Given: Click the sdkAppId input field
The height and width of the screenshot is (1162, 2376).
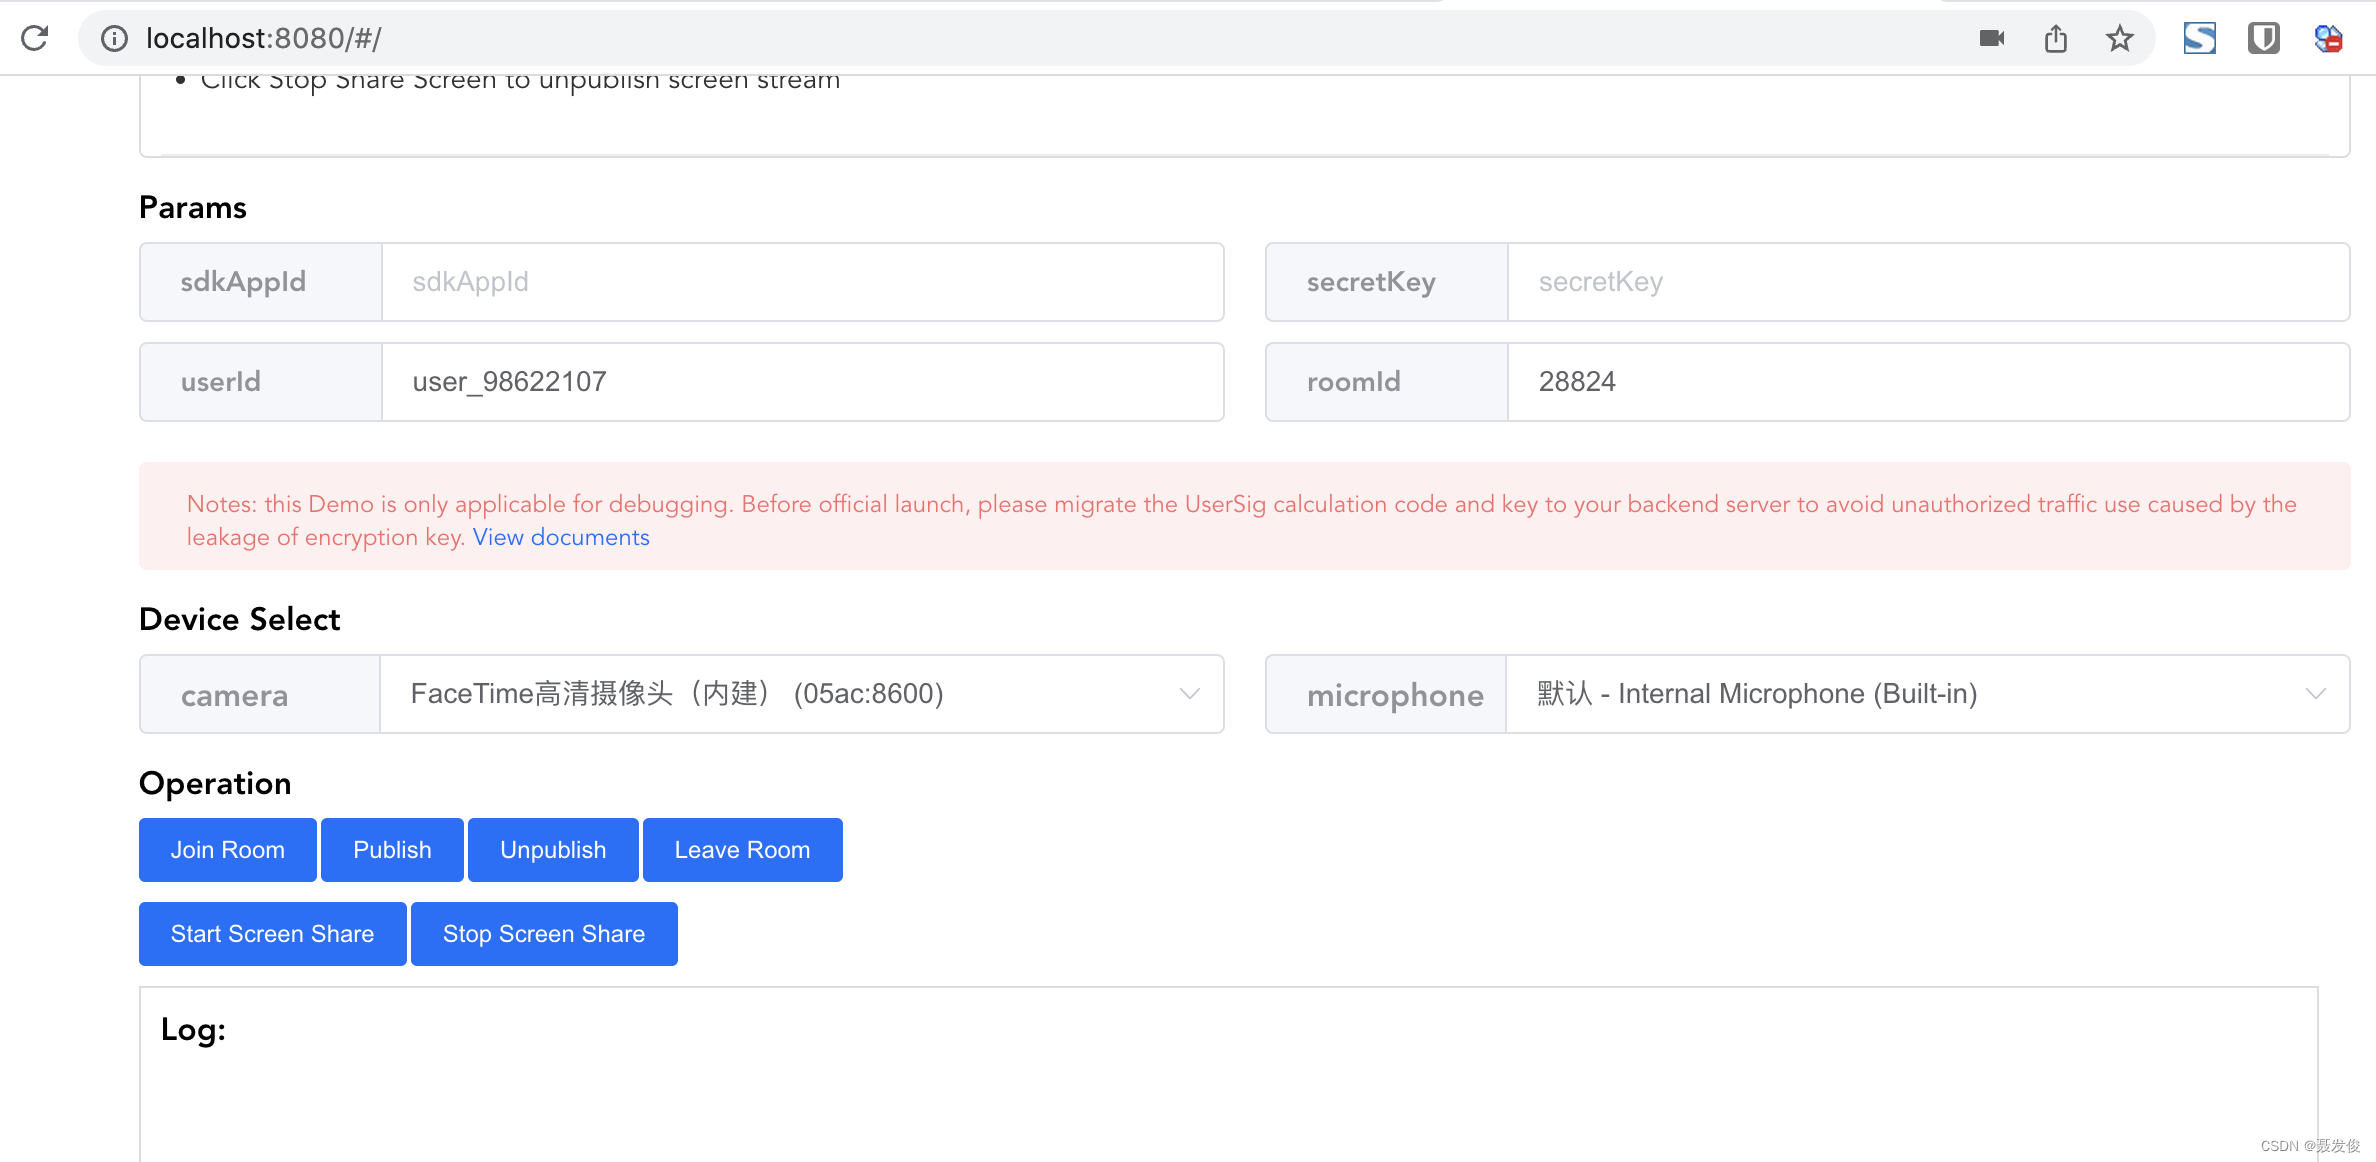Looking at the screenshot, I should point(802,282).
